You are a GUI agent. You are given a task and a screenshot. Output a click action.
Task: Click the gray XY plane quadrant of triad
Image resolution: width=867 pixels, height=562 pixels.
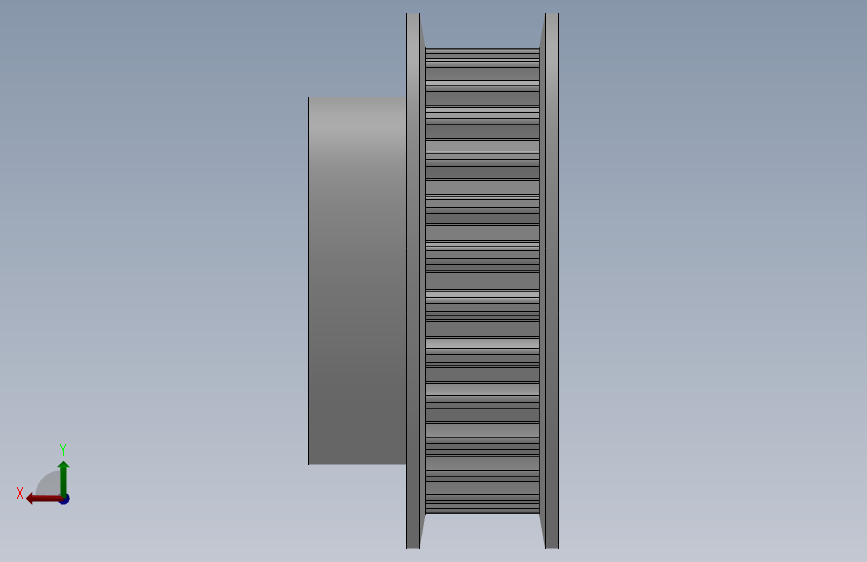[50, 485]
